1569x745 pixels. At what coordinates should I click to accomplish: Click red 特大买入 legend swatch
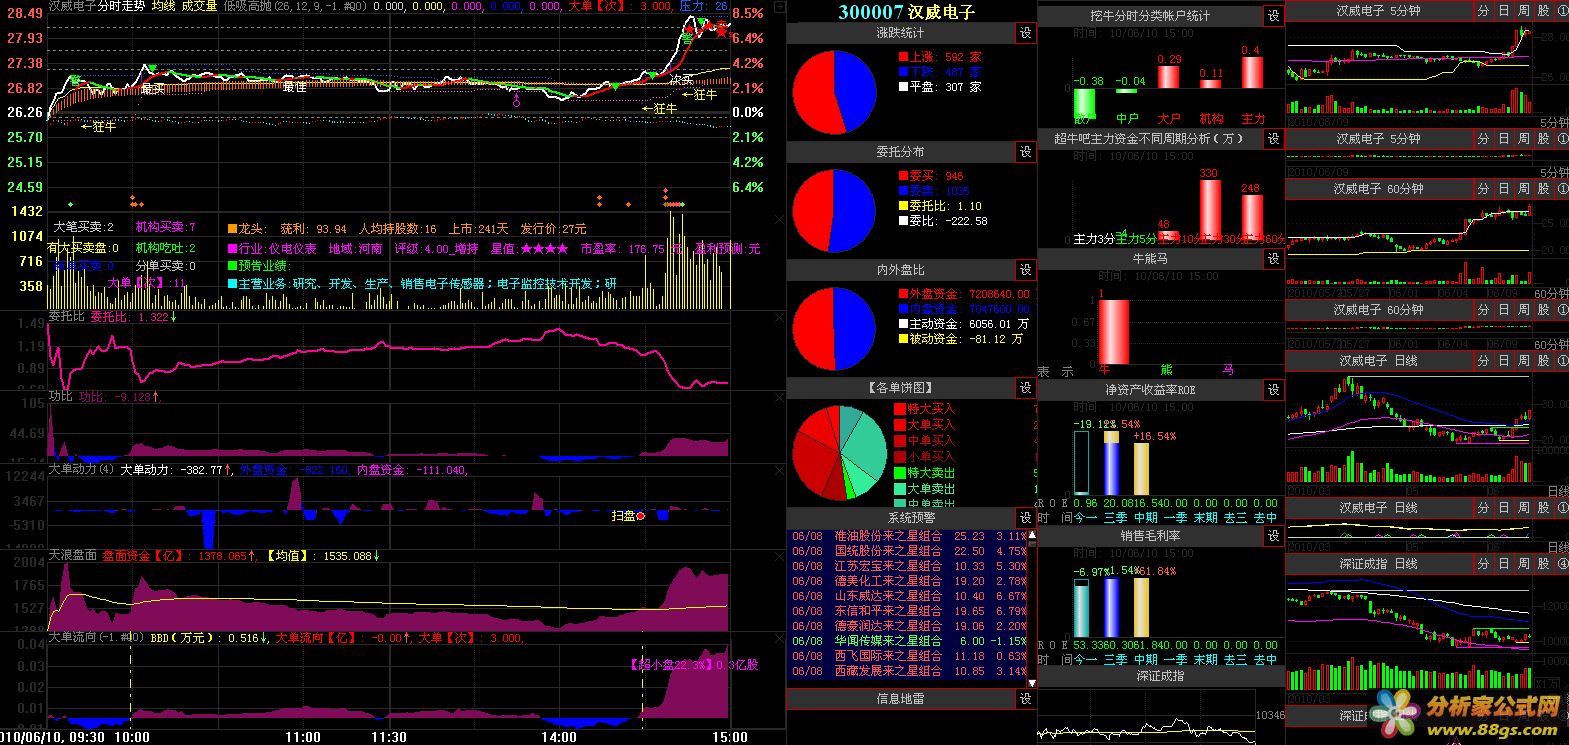tap(900, 408)
